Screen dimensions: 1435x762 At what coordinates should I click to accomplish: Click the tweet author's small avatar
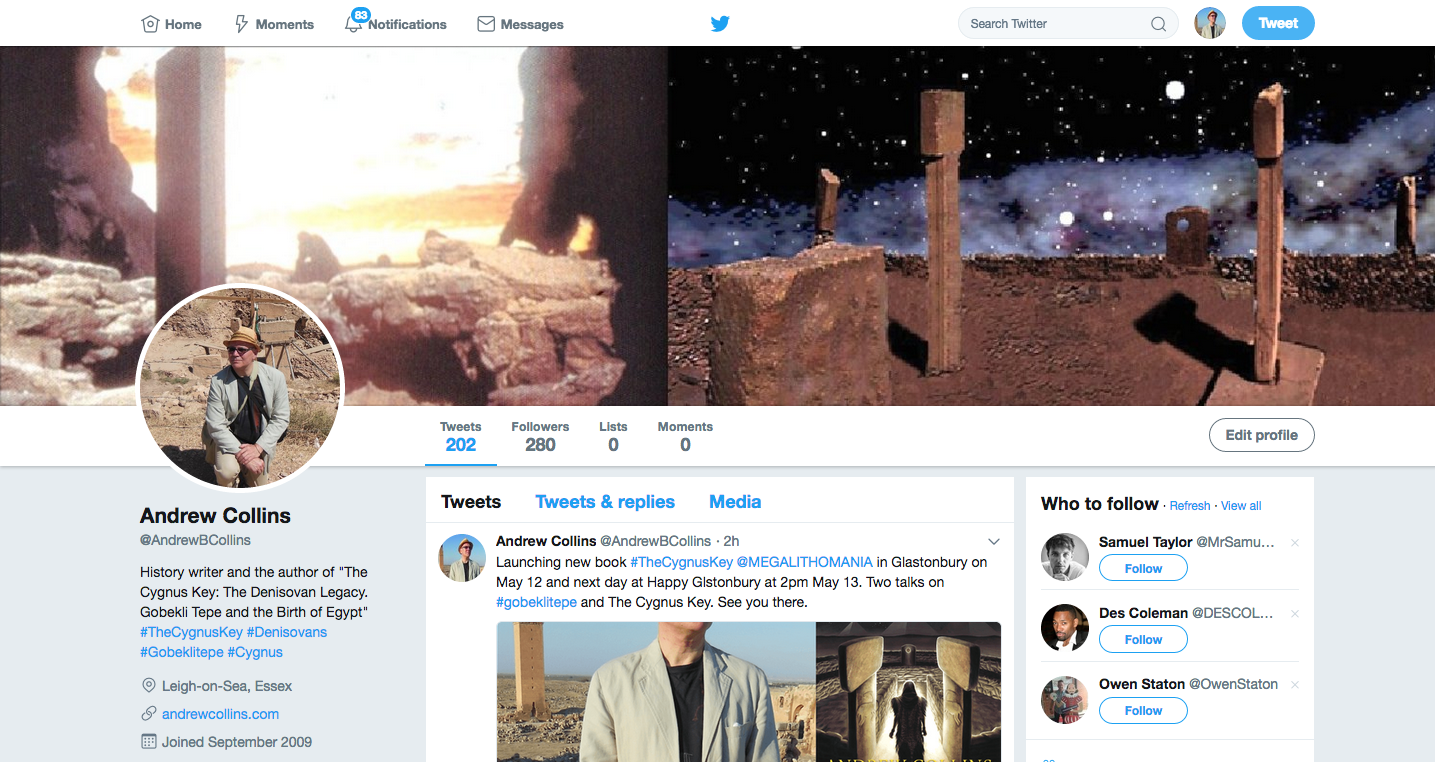(x=462, y=558)
